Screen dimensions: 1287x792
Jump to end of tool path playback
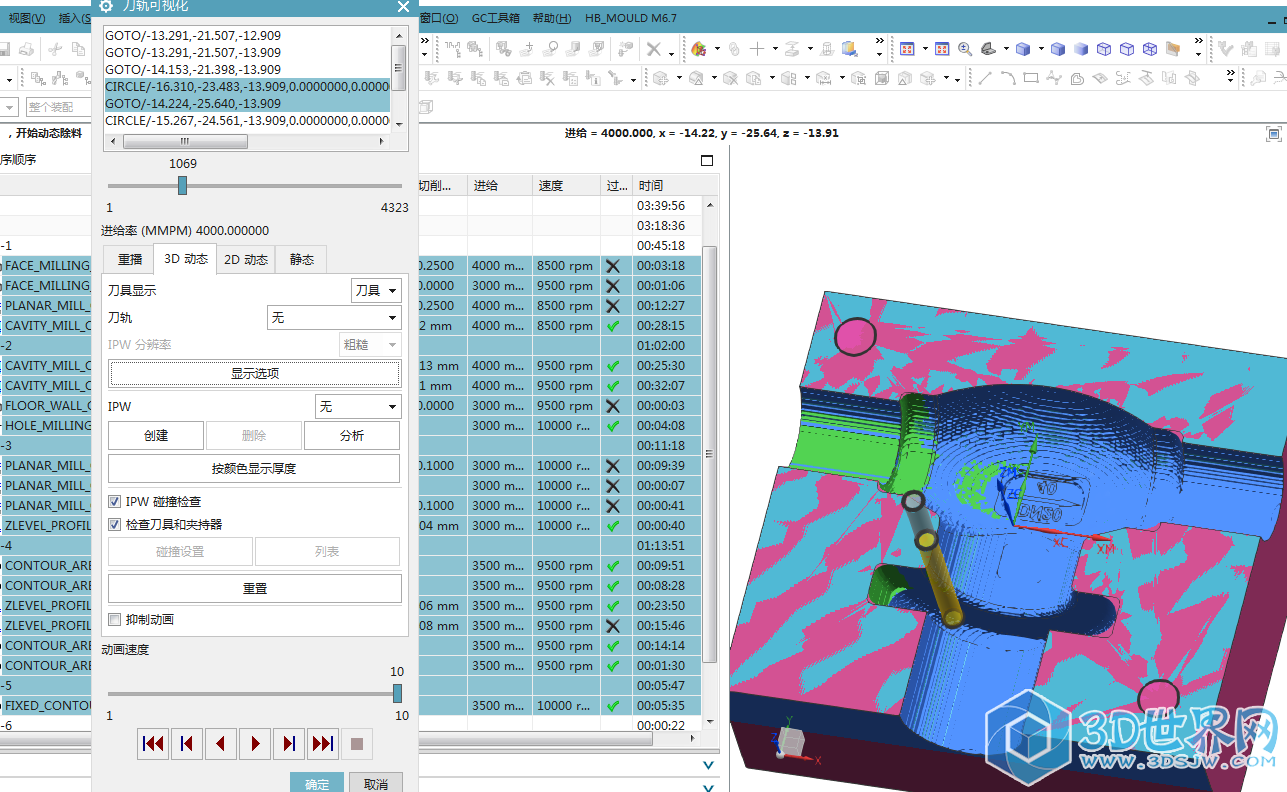(323, 743)
